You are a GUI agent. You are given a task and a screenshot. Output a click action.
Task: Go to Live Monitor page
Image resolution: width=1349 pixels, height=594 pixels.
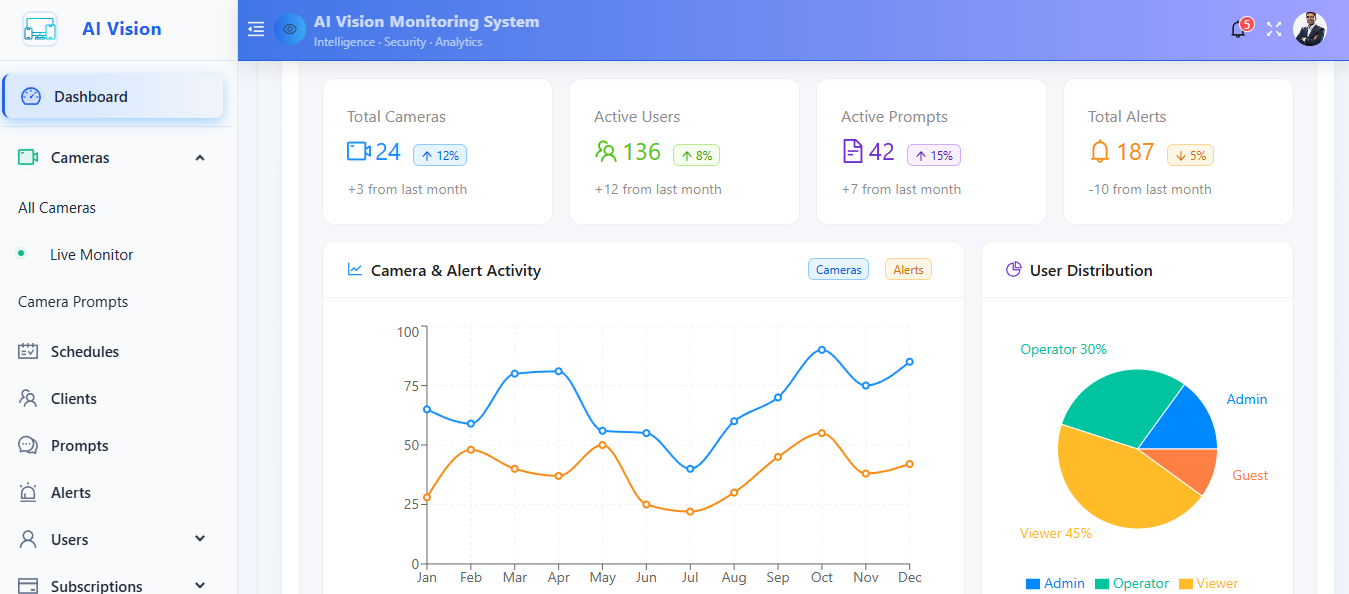click(91, 255)
